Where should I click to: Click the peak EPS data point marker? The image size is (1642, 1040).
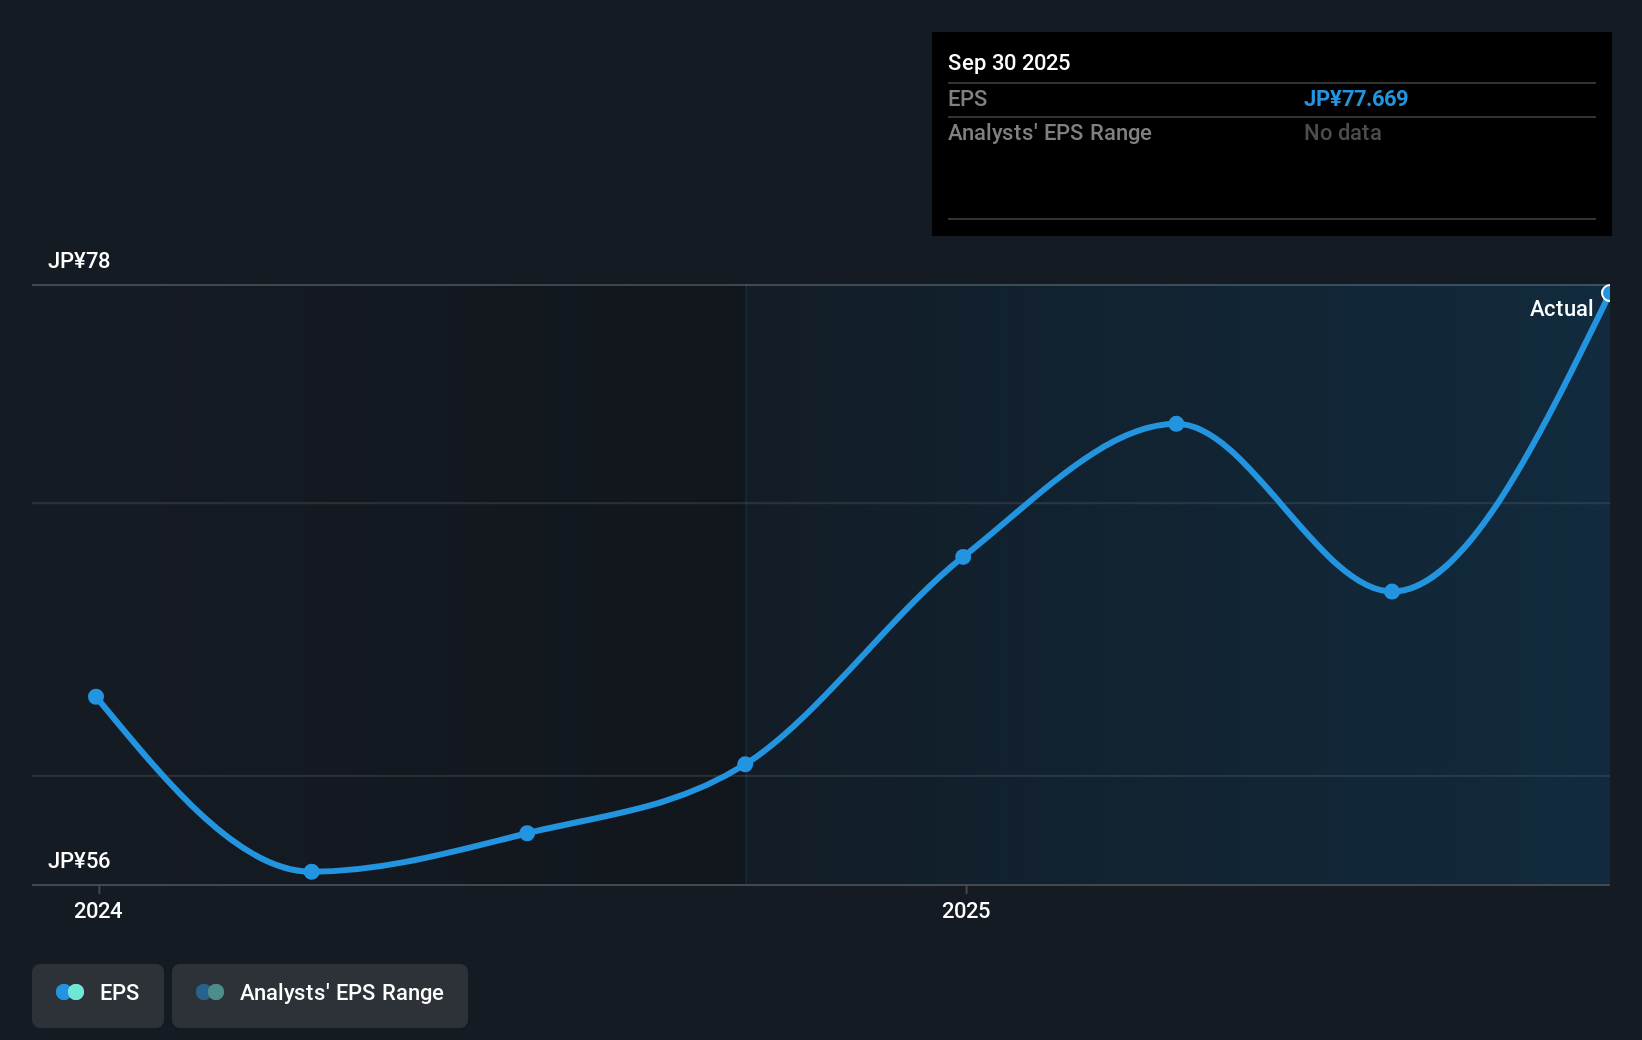point(1176,424)
